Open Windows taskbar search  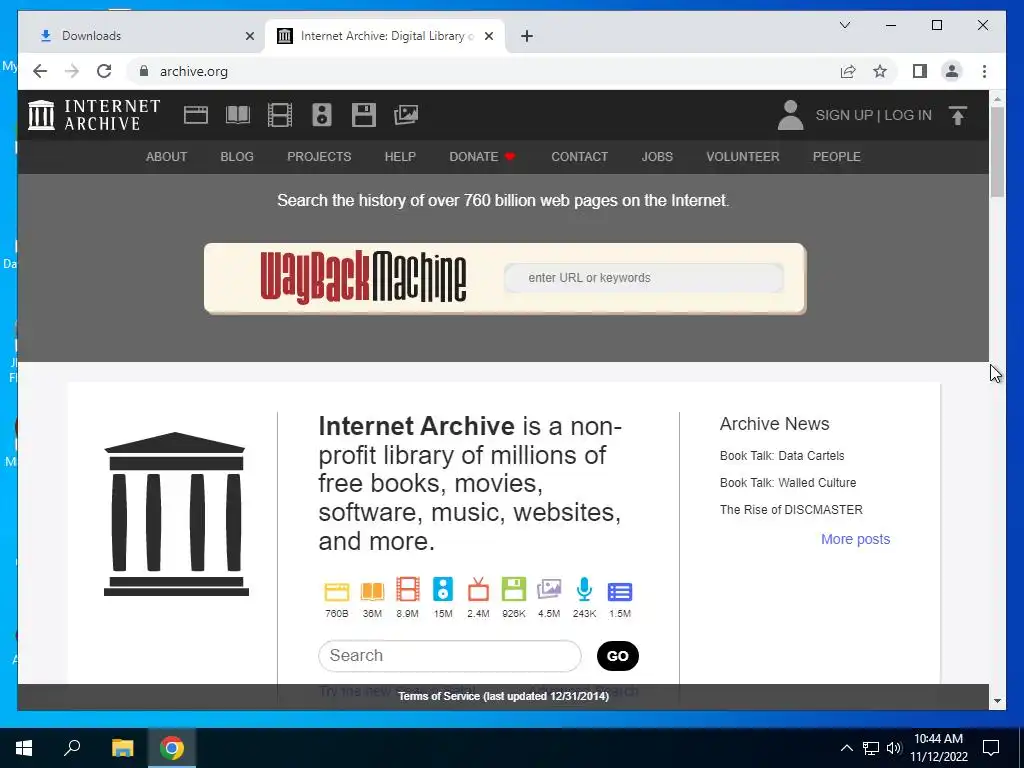coord(72,748)
